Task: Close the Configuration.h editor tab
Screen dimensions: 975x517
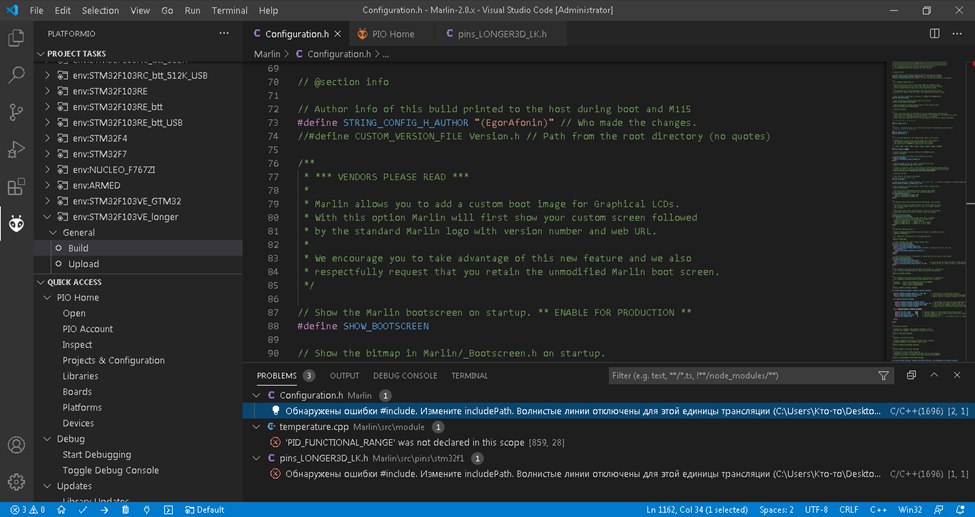Action: (x=338, y=34)
